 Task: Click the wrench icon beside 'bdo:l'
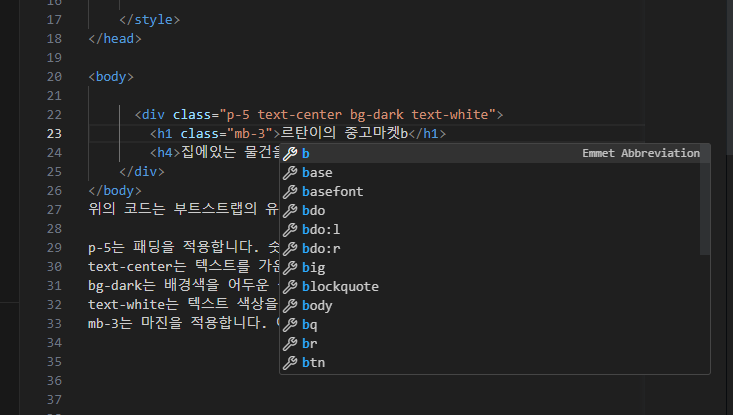pyautogui.click(x=290, y=229)
